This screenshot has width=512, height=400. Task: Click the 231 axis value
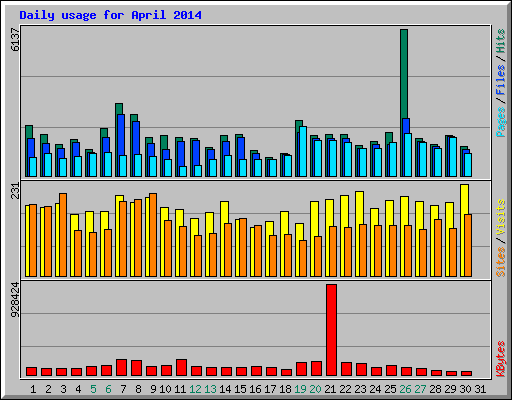(x=15, y=191)
